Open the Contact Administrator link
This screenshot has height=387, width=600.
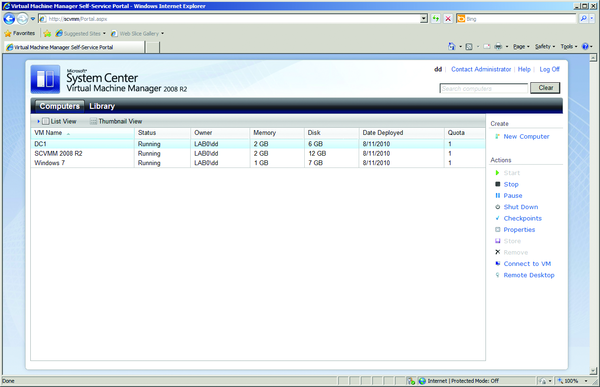[x=481, y=69]
